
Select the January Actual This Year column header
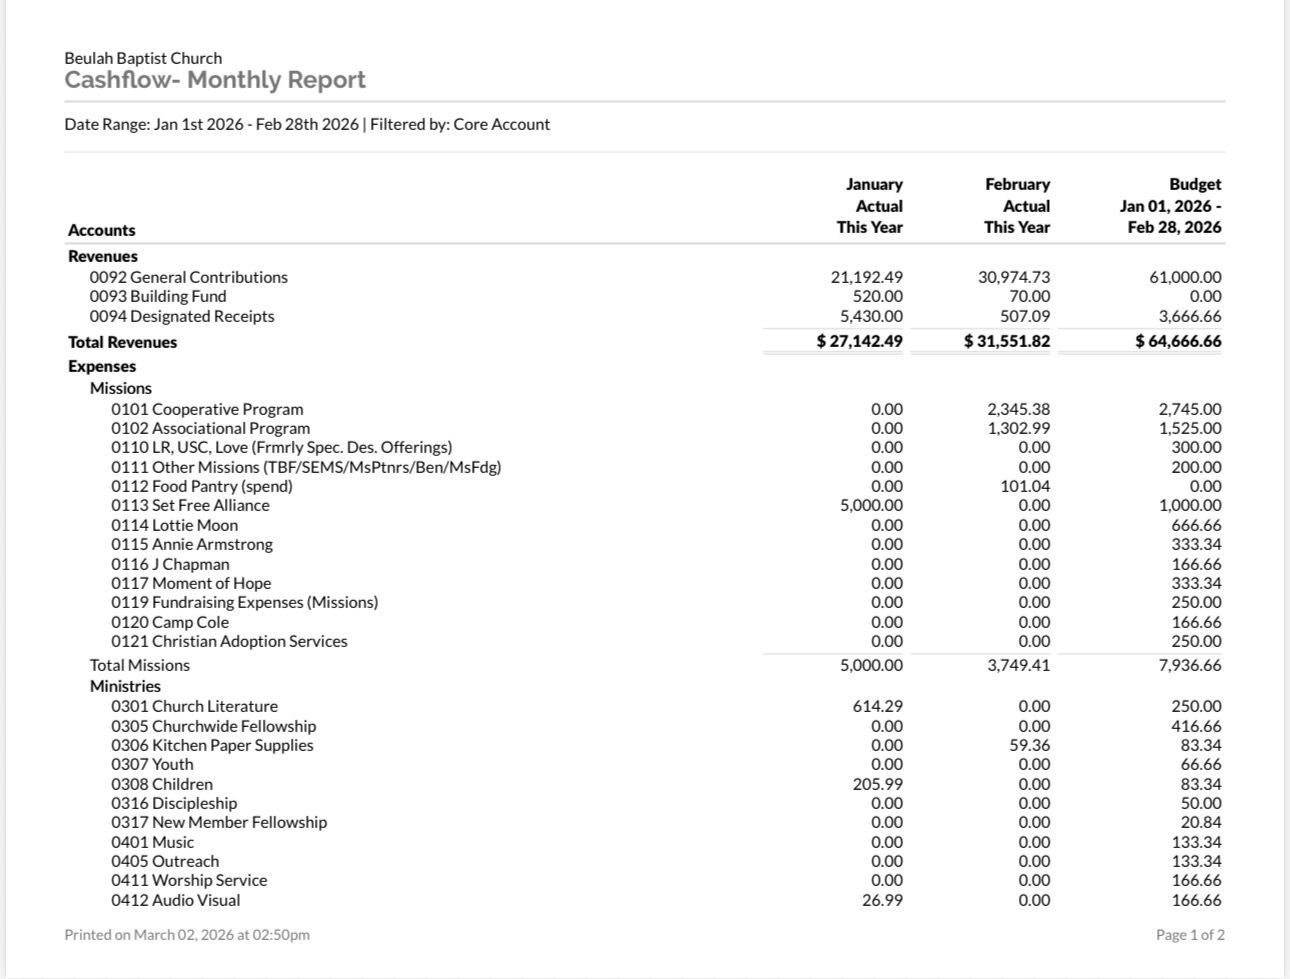pos(870,206)
